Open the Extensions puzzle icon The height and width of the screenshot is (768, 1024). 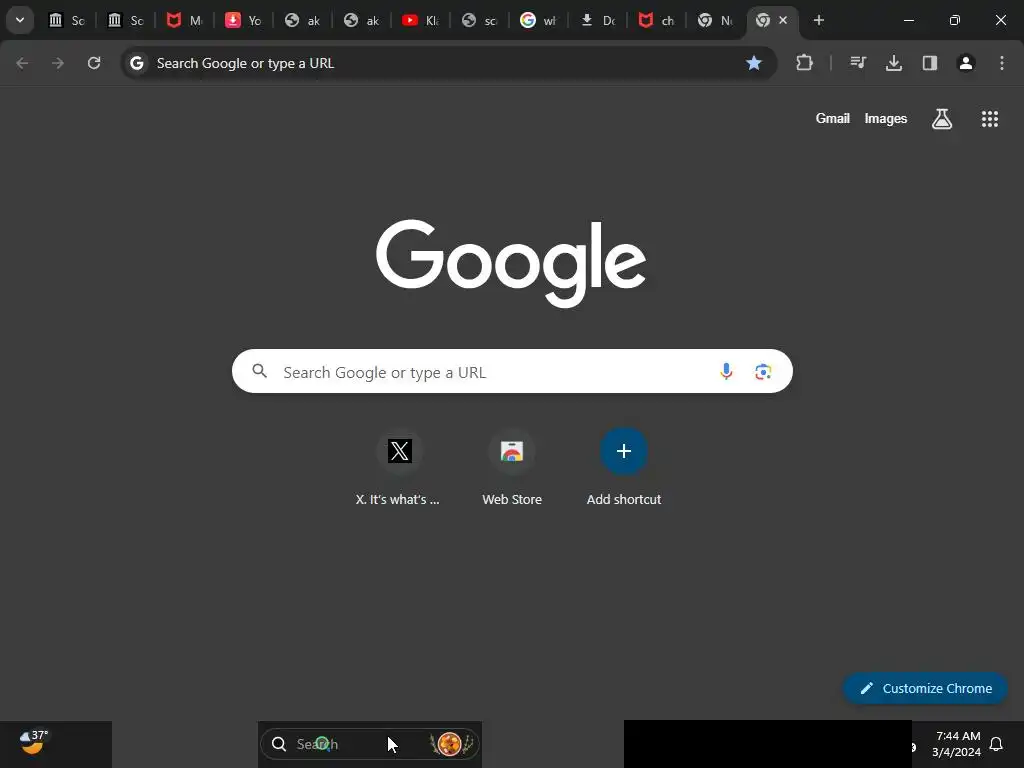(805, 63)
